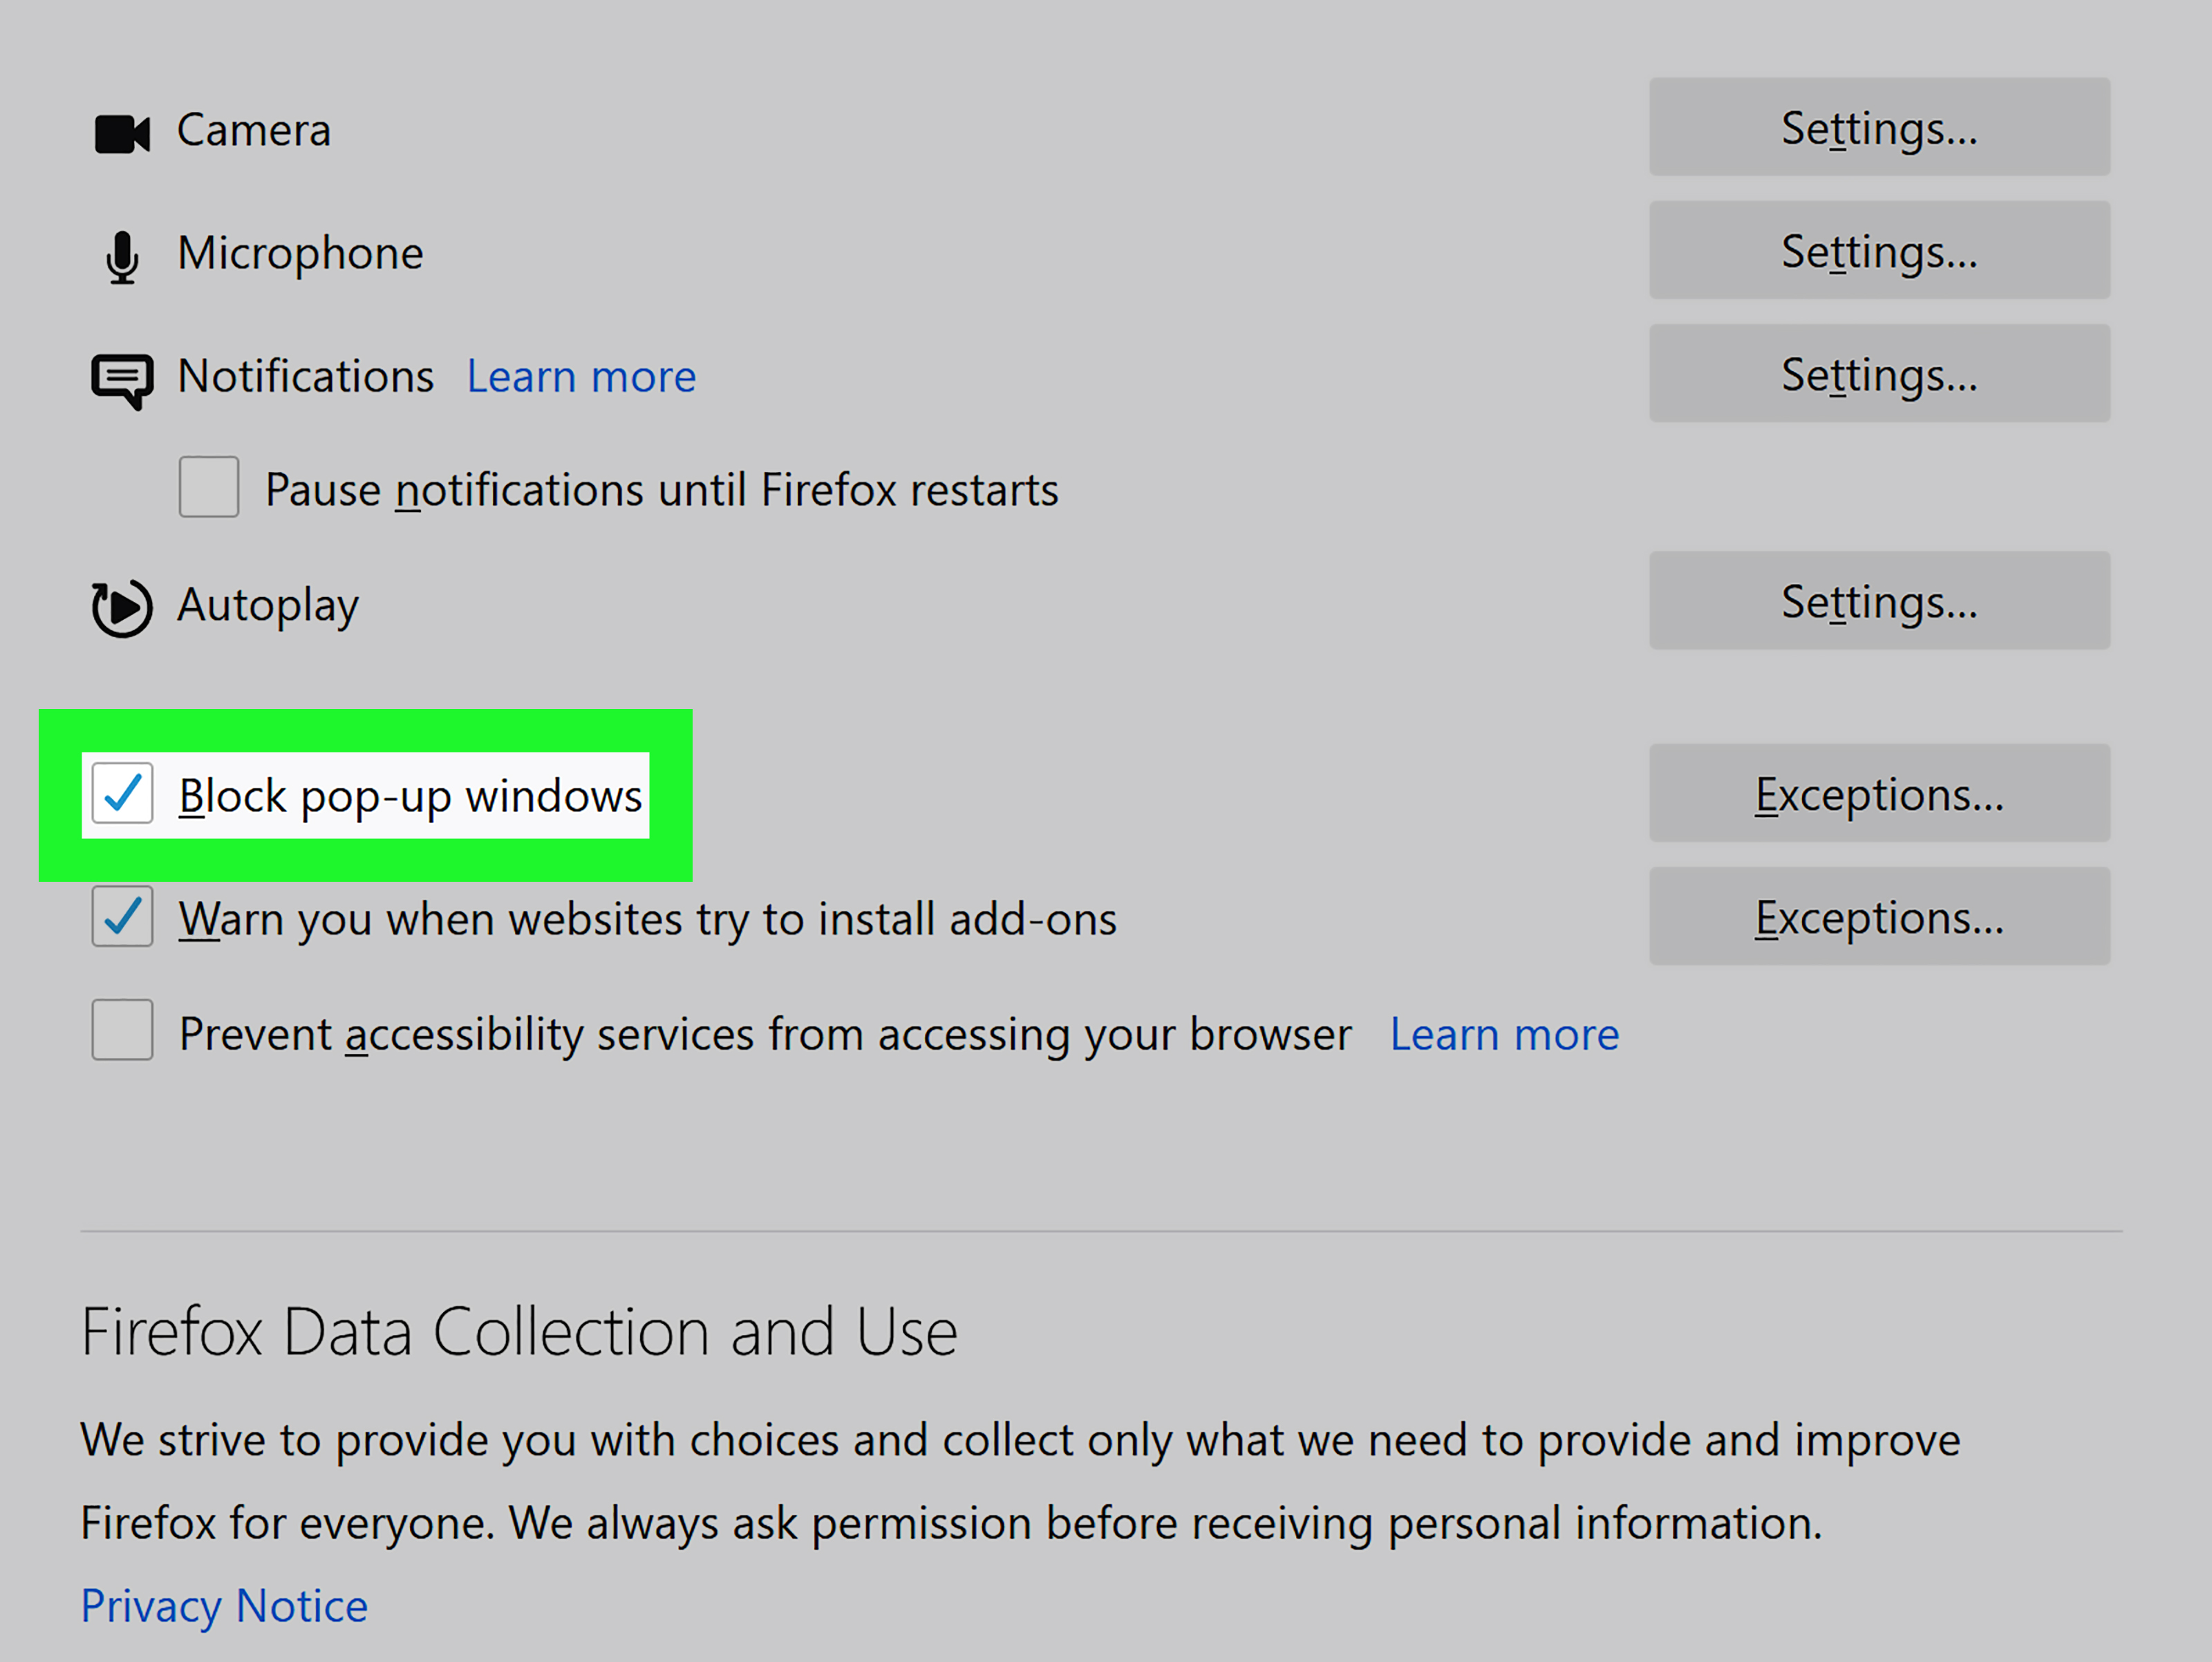Click the Microphone icon
2212x1662 pixels.
coord(122,257)
